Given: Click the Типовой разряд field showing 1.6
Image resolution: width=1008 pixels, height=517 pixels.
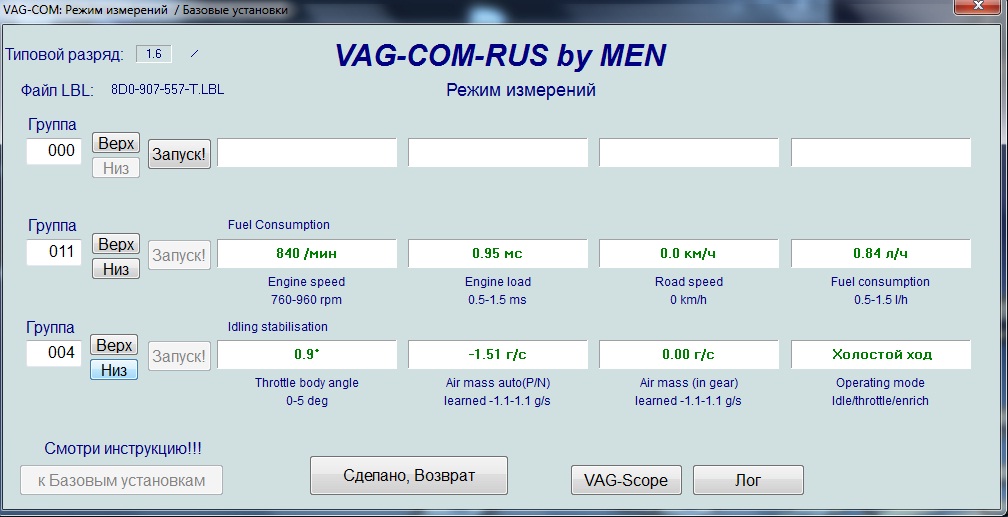Looking at the screenshot, I should click(154, 54).
